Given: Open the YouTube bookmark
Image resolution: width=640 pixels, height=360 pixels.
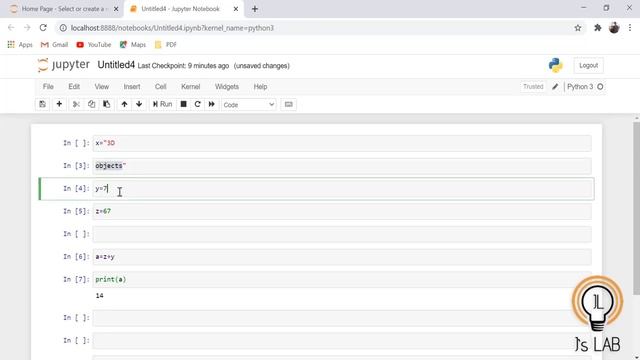Looking at the screenshot, I should pyautogui.click(x=94, y=44).
